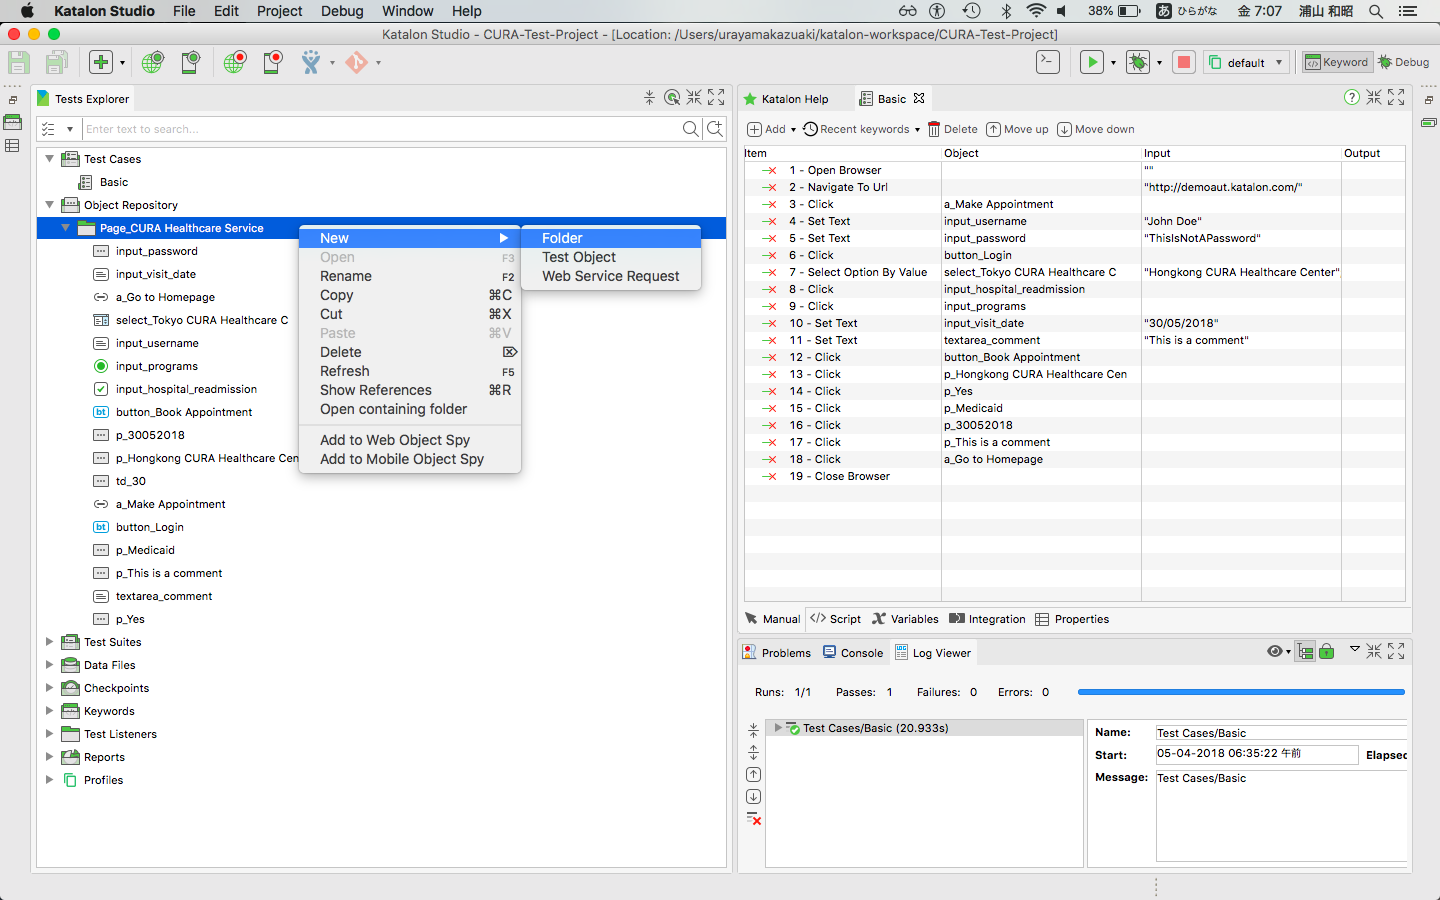
Task: Expand the Keywords folder
Action: [x=49, y=711]
